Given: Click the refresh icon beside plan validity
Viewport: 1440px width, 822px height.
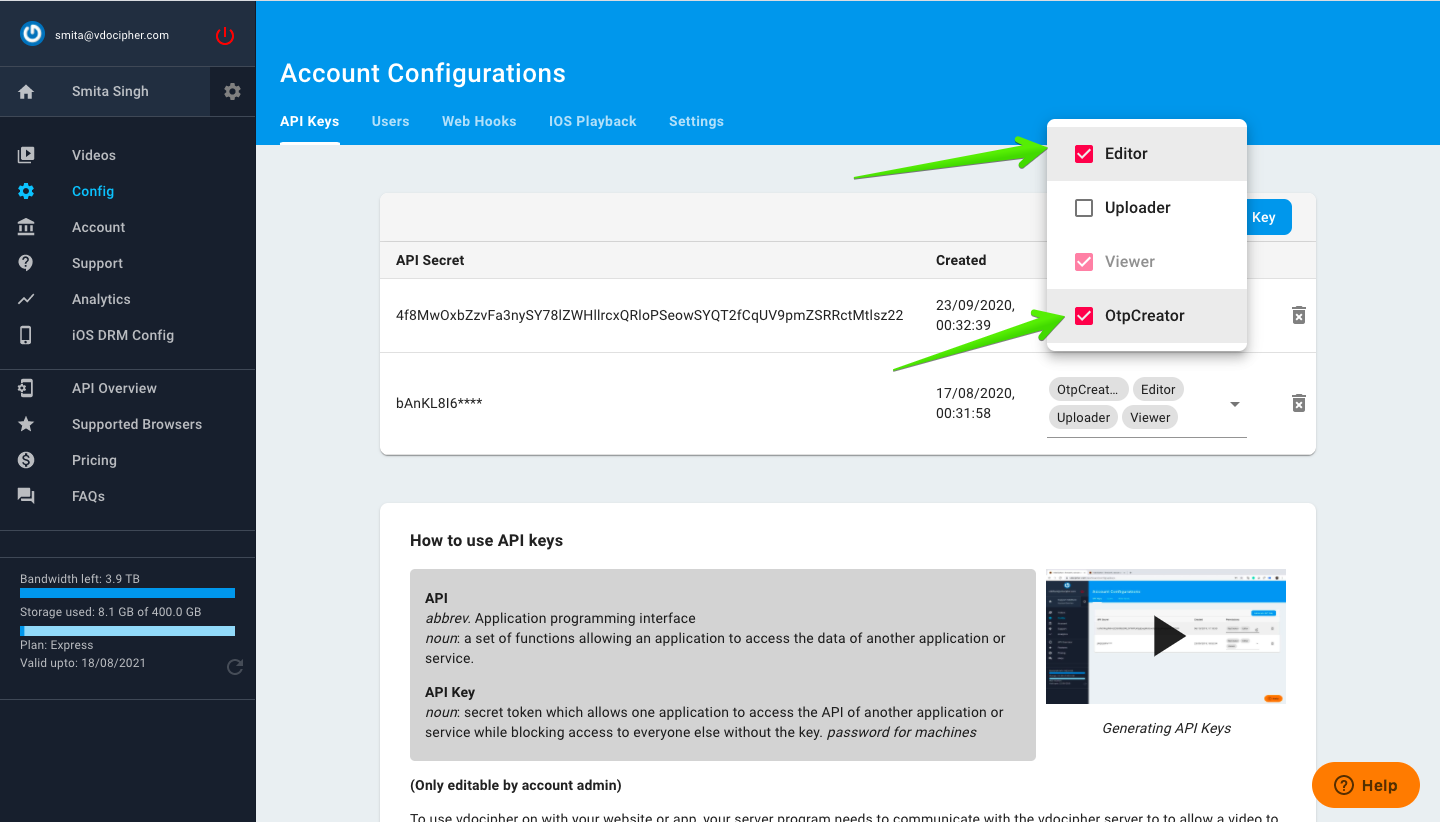Looking at the screenshot, I should [x=235, y=667].
